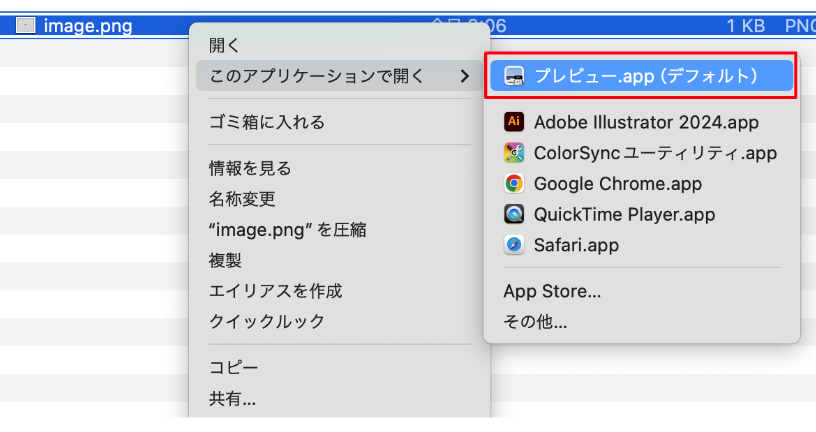Select その他… to pick another app
Image resolution: width=816 pixels, height=432 pixels.
coord(535,322)
